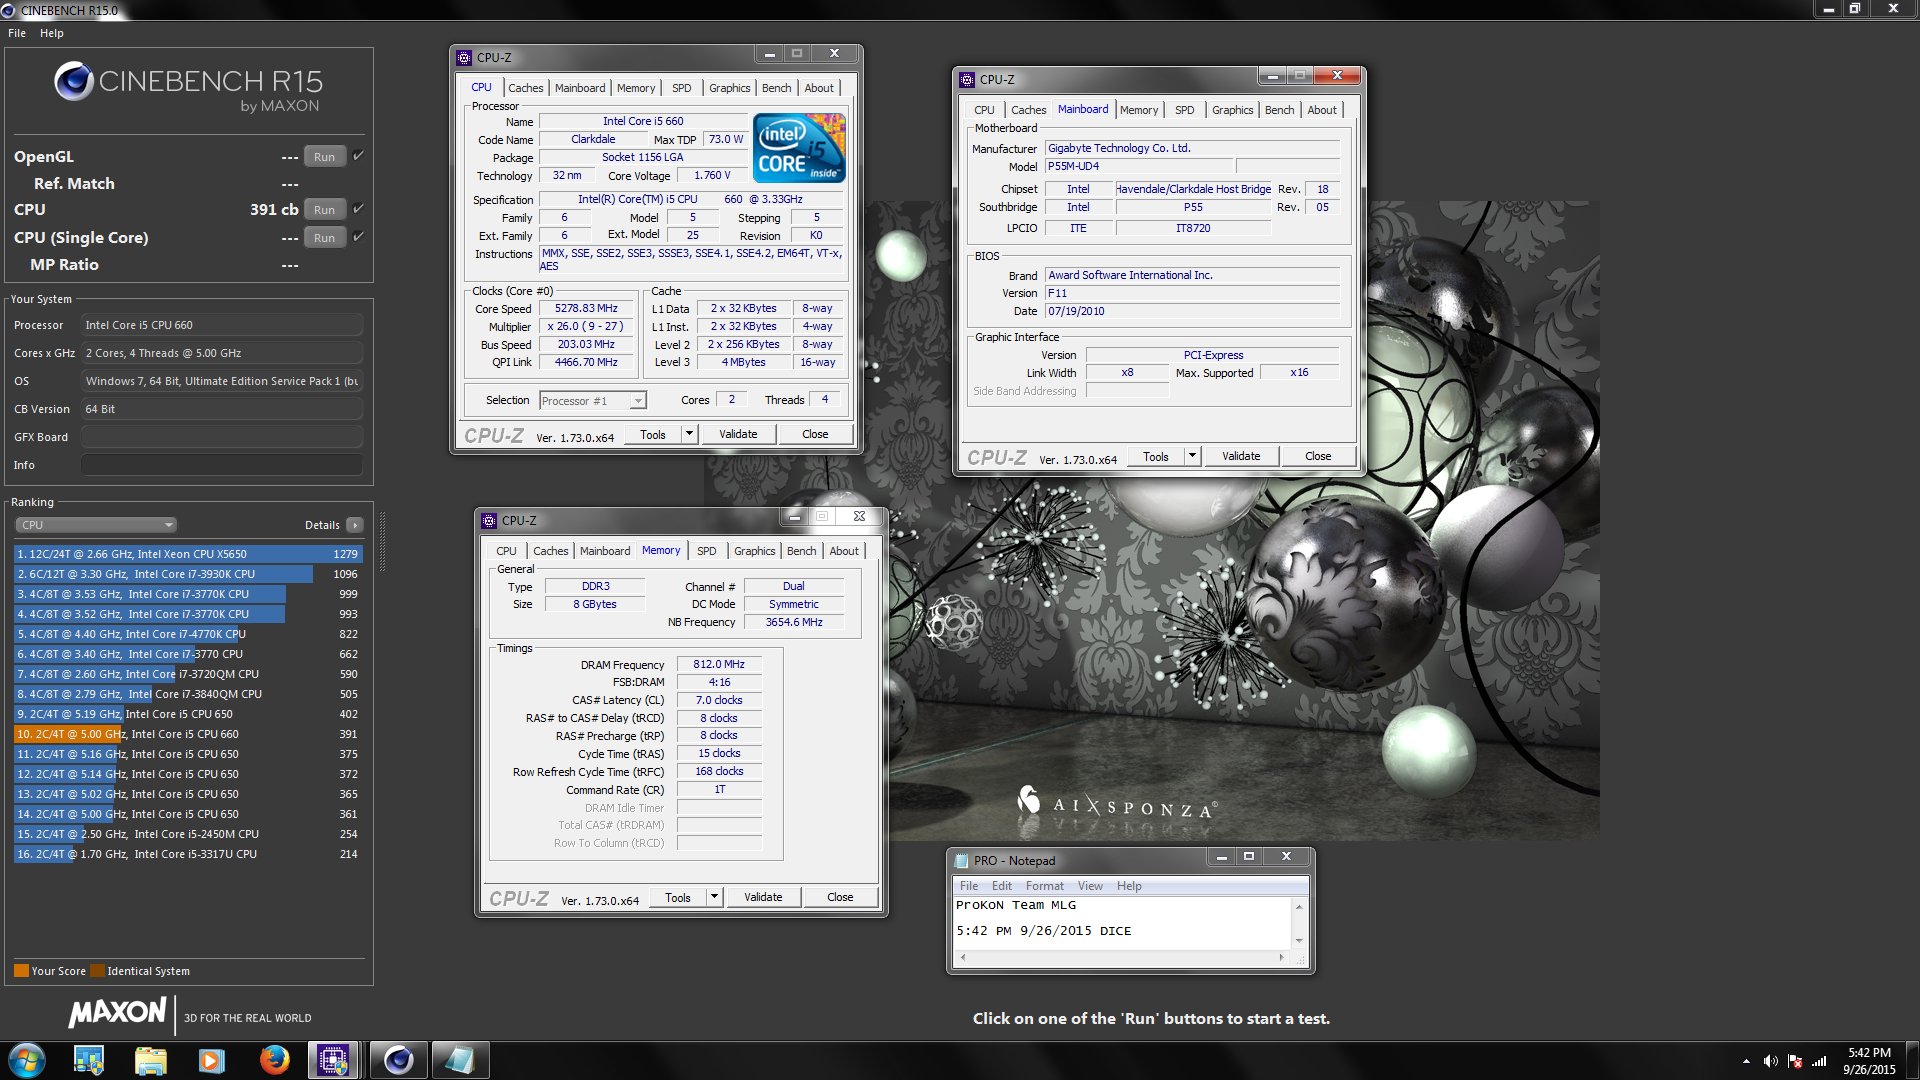Click the Cinebench title bar icon
1920x1080 pixels.
(x=9, y=10)
